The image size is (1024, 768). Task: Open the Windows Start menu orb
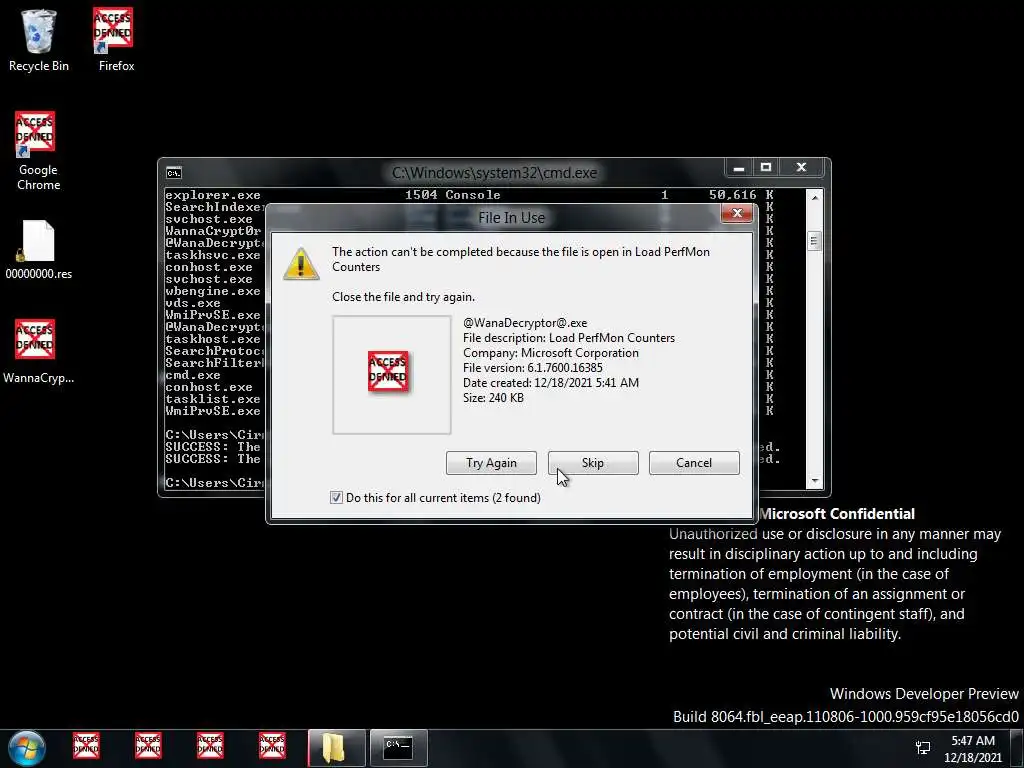pos(27,748)
